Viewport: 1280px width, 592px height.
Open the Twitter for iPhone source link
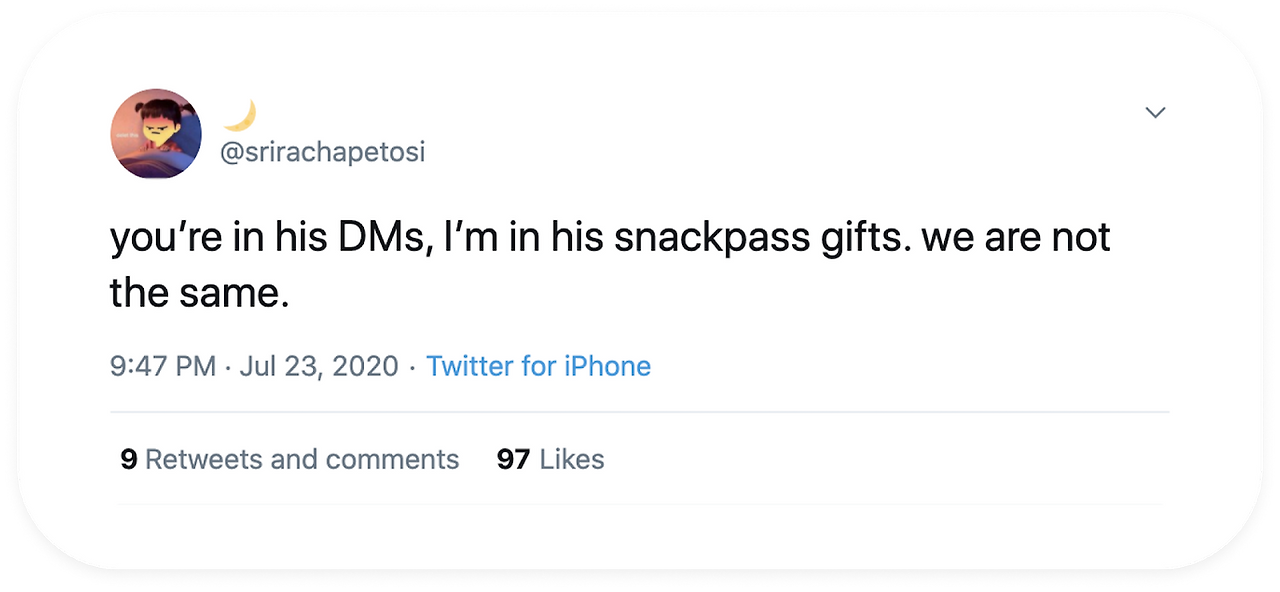click(x=538, y=366)
